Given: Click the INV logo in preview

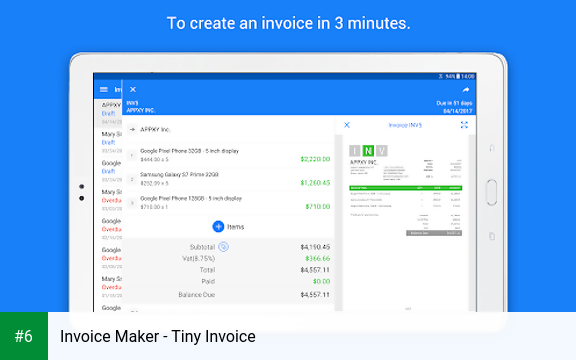Looking at the screenshot, I should pos(368,151).
